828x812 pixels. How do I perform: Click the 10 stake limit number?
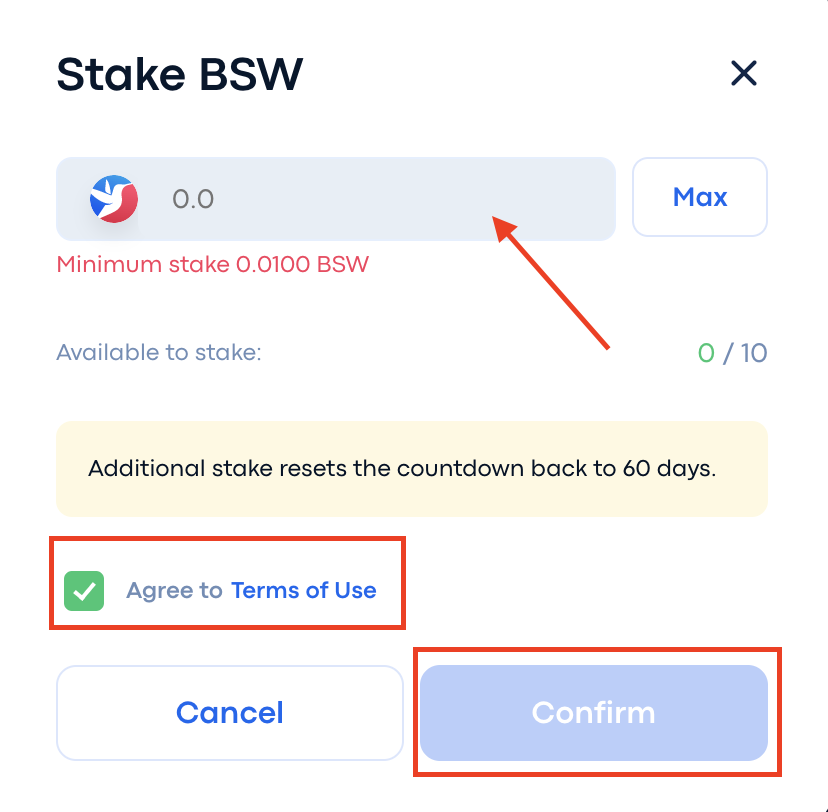[754, 353]
